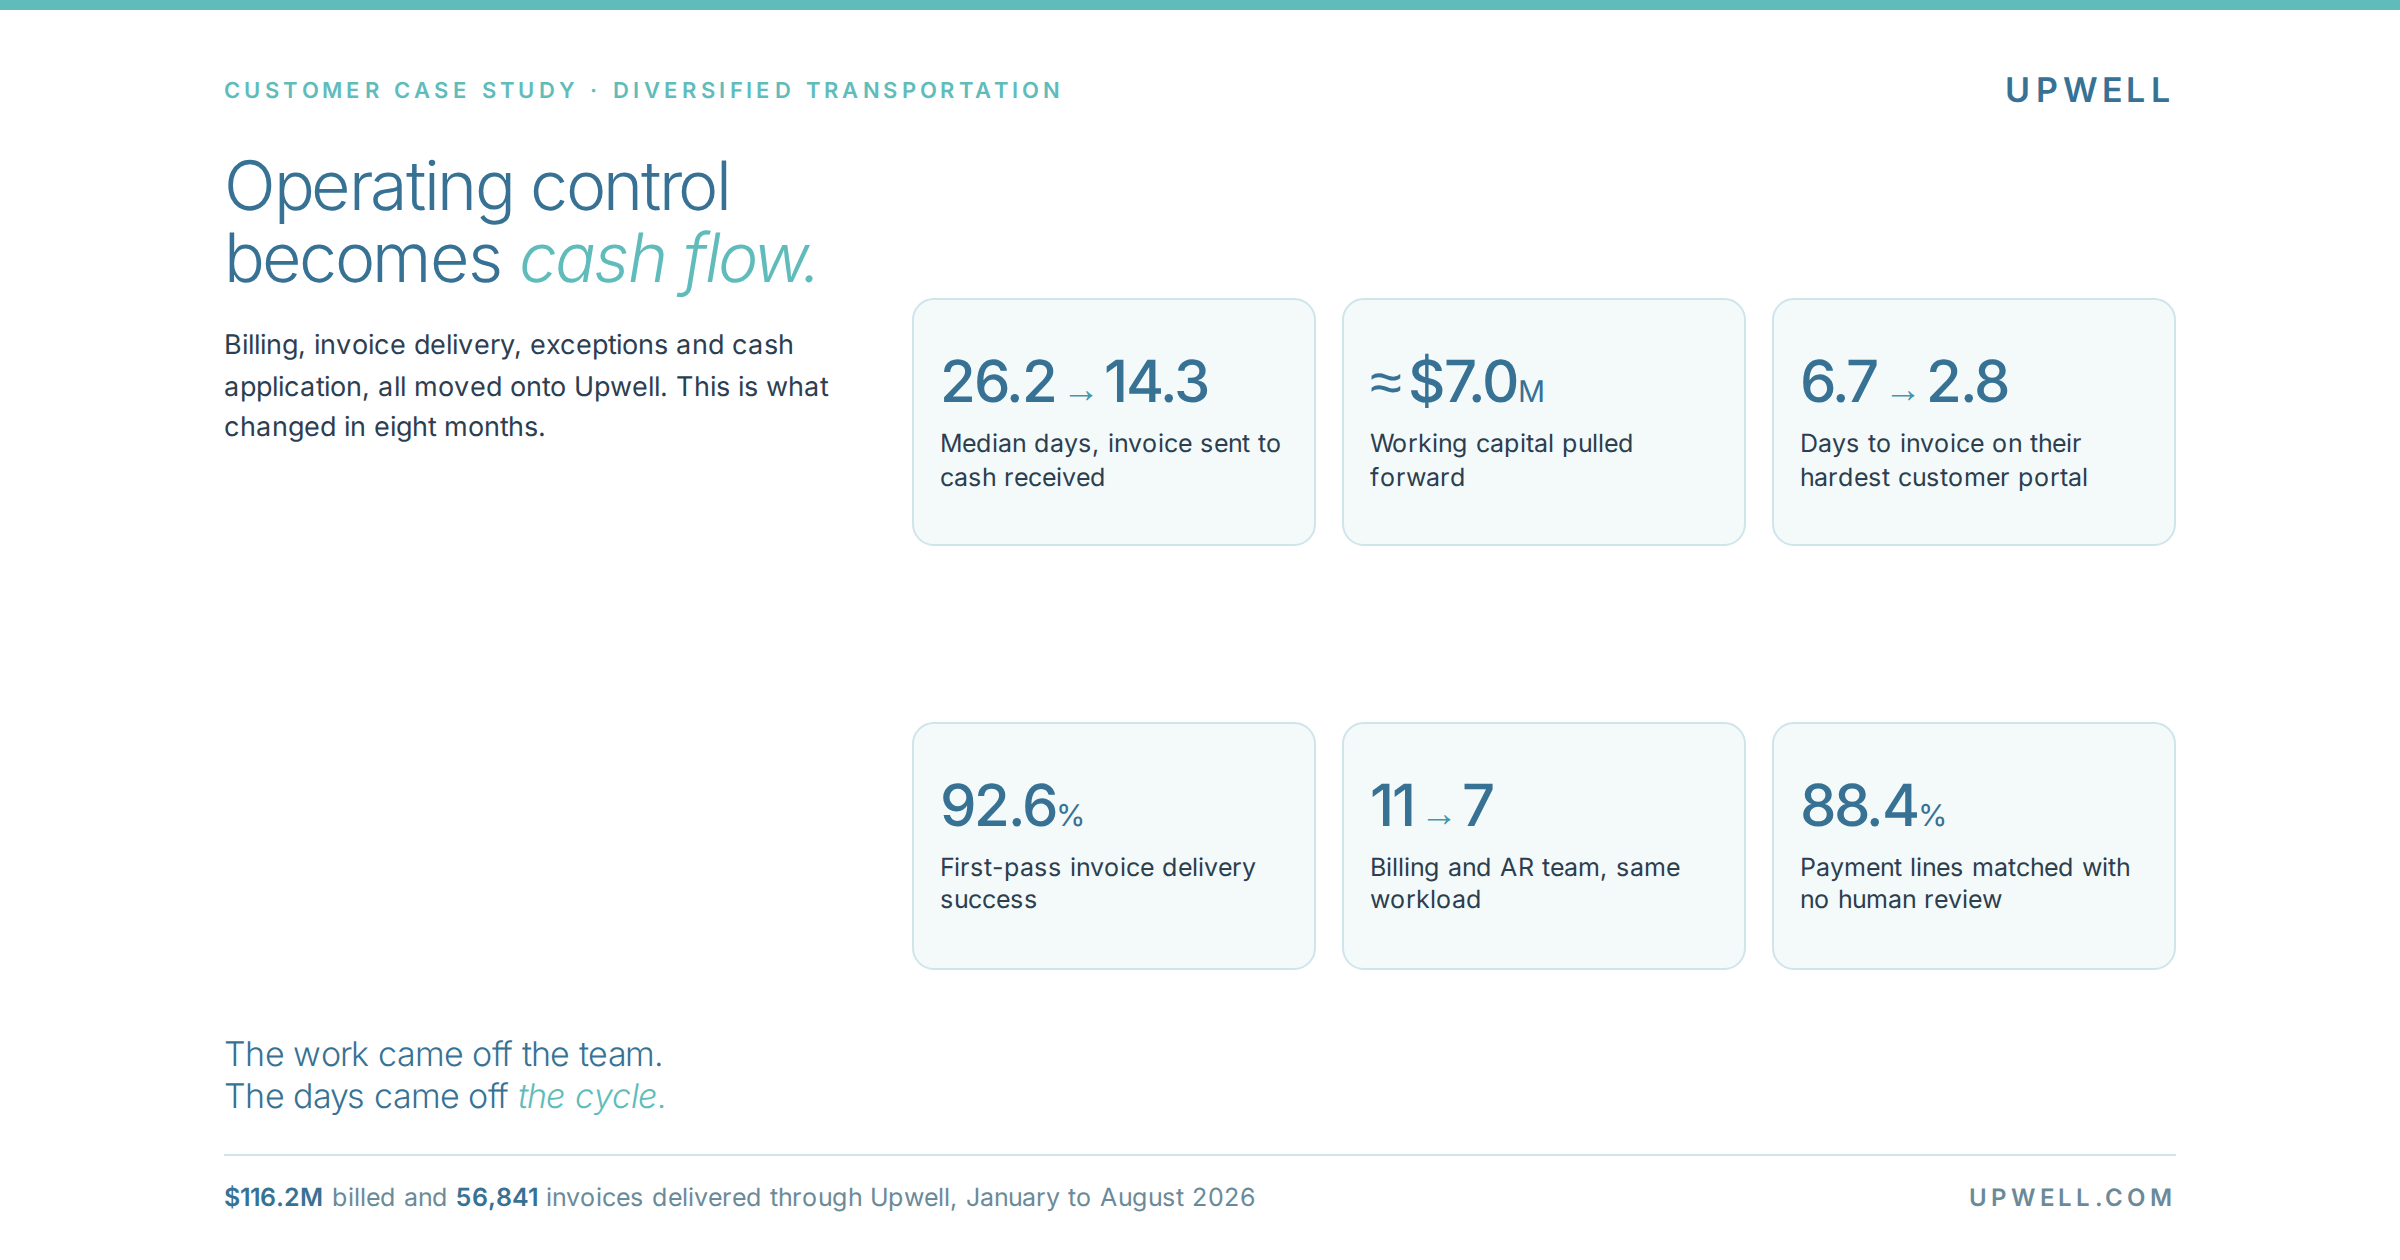This screenshot has width=2400, height=1260.
Task: Click 'Payment lines matched with no human review'
Action: (x=1965, y=883)
